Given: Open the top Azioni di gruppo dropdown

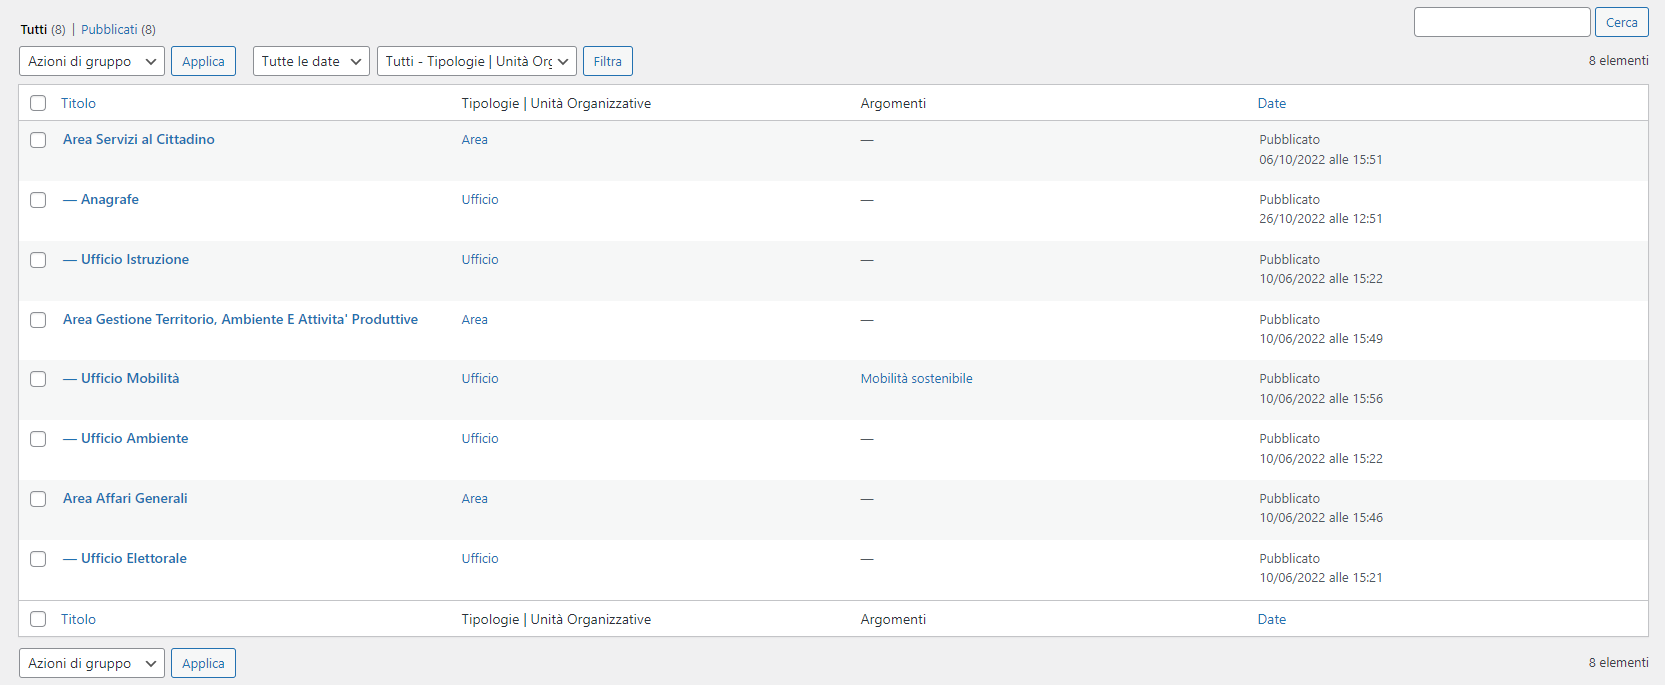Looking at the screenshot, I should pos(91,61).
